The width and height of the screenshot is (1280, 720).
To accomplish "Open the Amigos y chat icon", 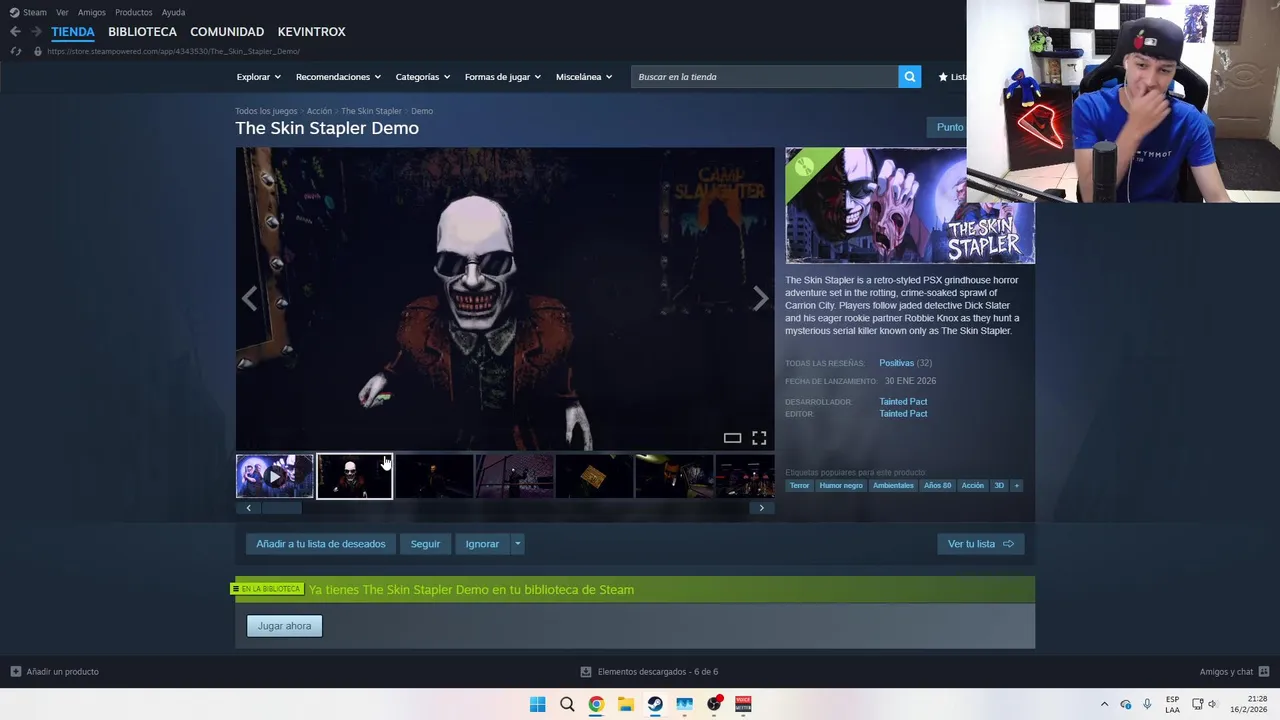I will point(1263,672).
